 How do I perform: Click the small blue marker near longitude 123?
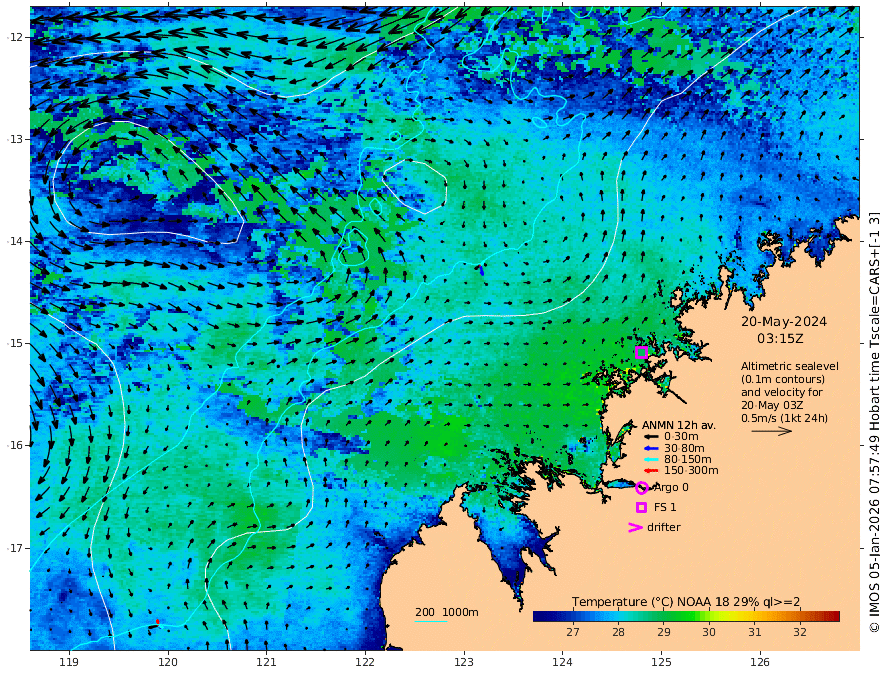click(x=482, y=270)
